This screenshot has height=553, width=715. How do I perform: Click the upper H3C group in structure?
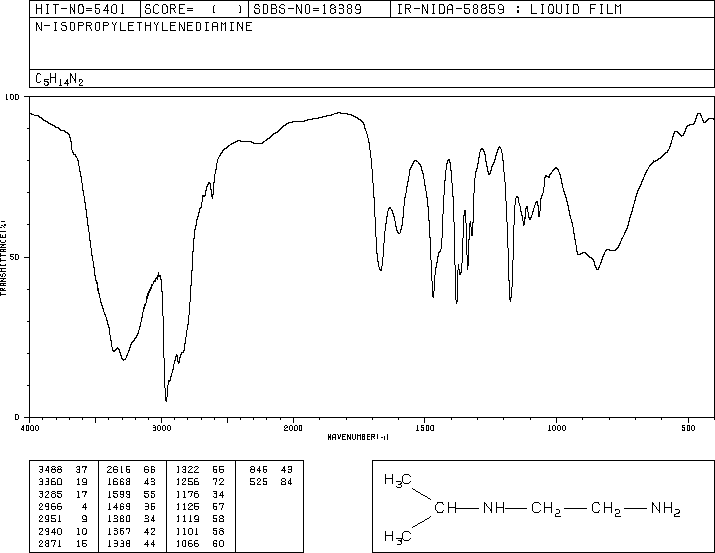coord(398,481)
